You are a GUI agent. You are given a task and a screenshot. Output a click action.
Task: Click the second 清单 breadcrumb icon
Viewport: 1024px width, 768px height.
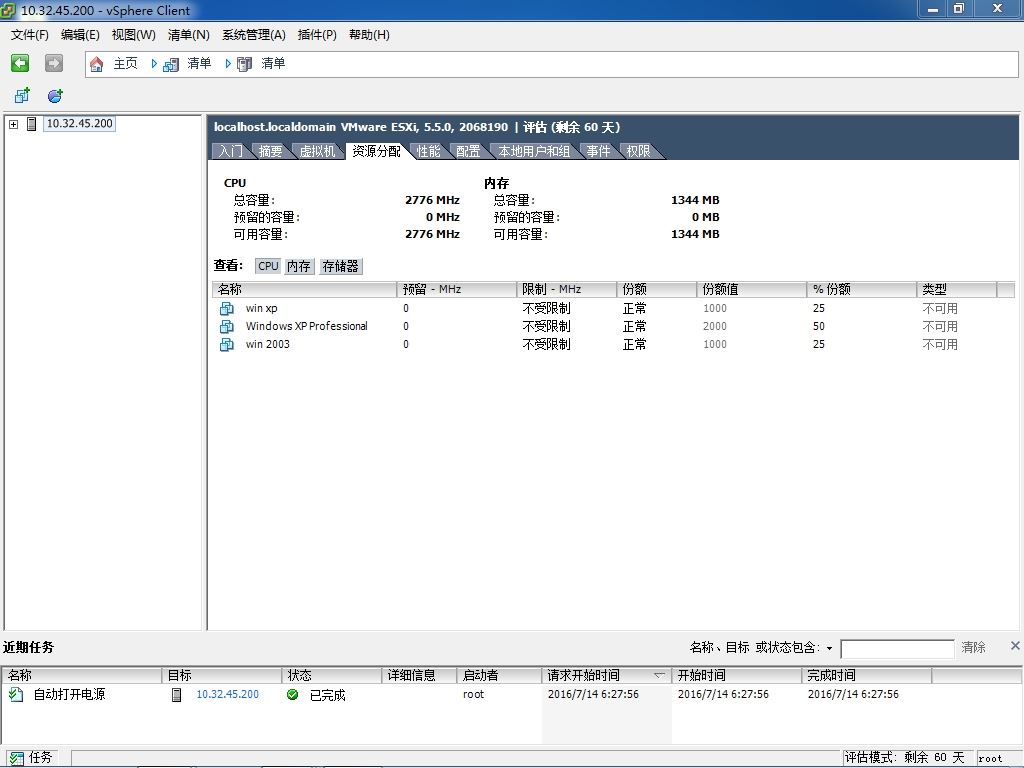point(244,64)
